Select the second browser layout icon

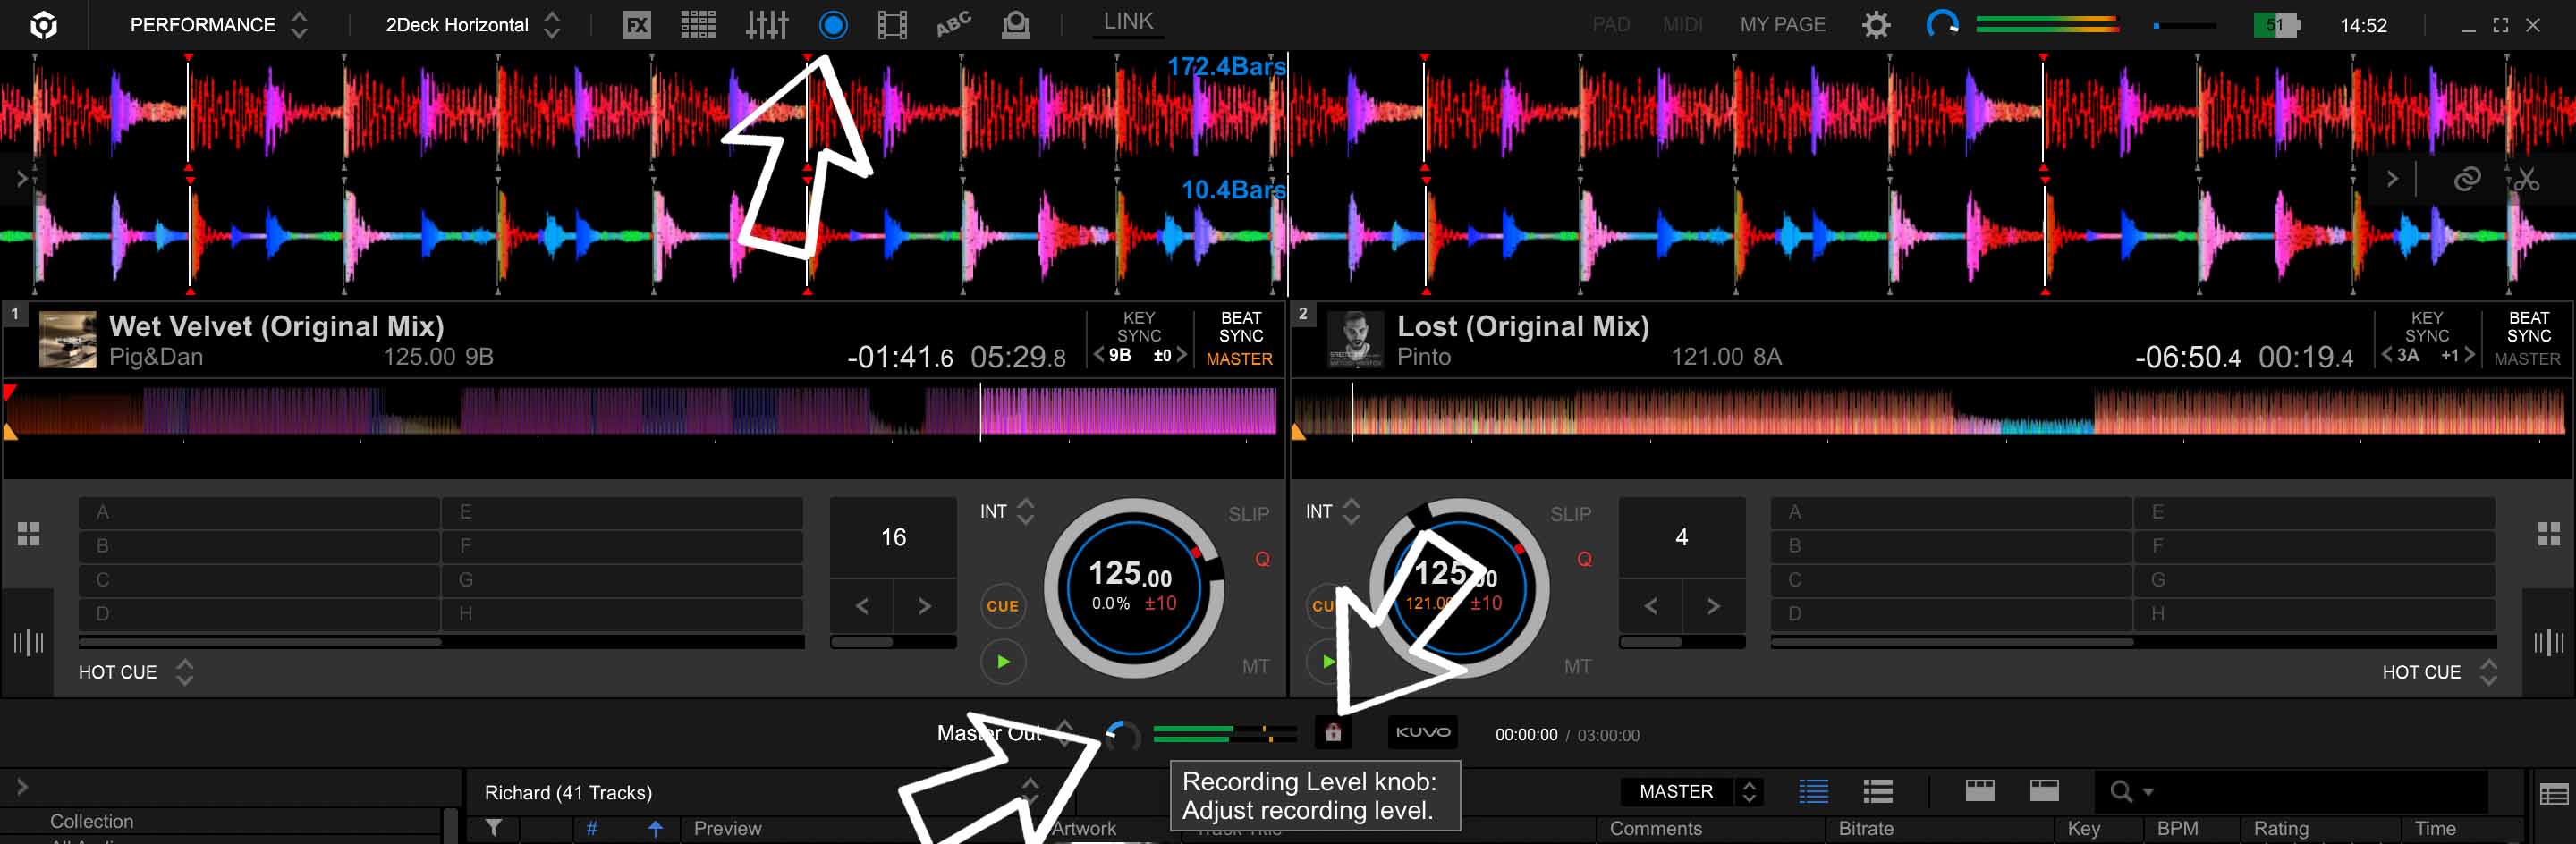pos(2044,791)
